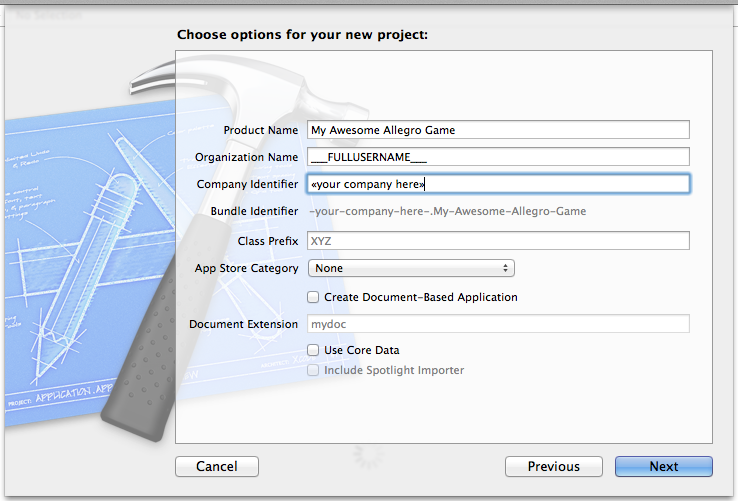Select the Company Identifier input field
Viewport: 738px width, 501px height.
(498, 184)
